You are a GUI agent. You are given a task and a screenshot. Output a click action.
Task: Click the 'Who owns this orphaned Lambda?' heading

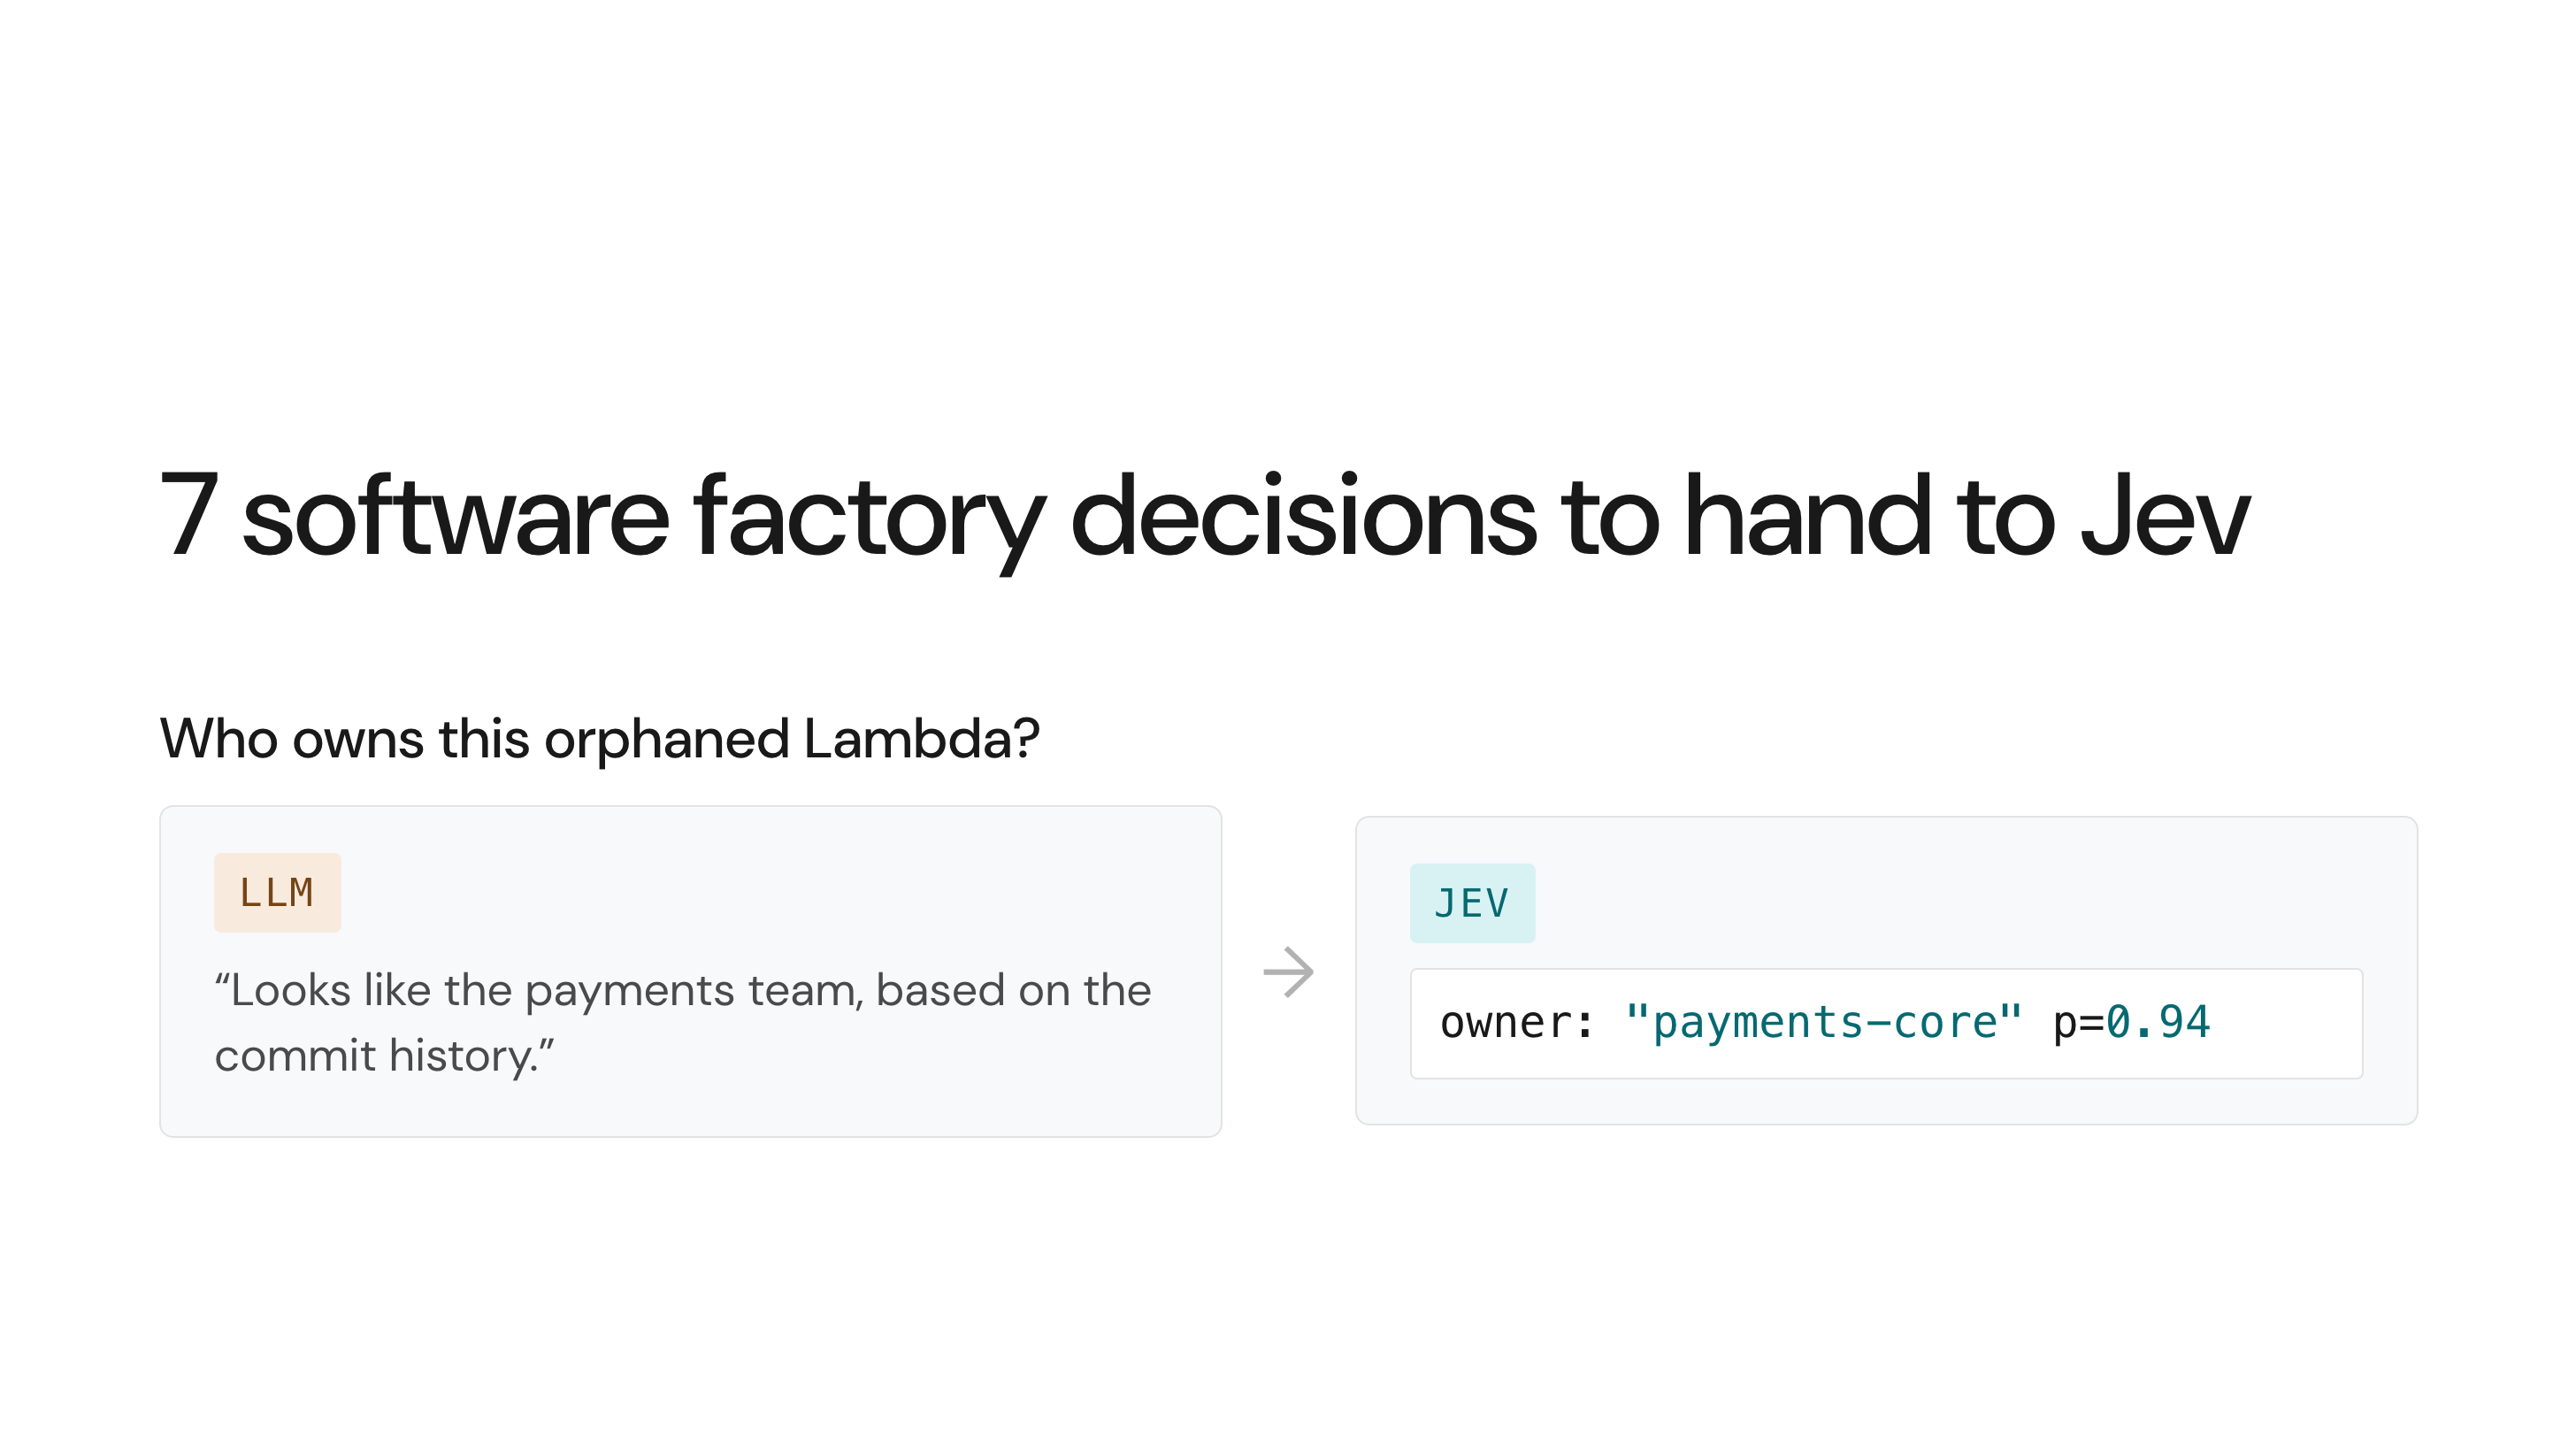[x=600, y=740]
